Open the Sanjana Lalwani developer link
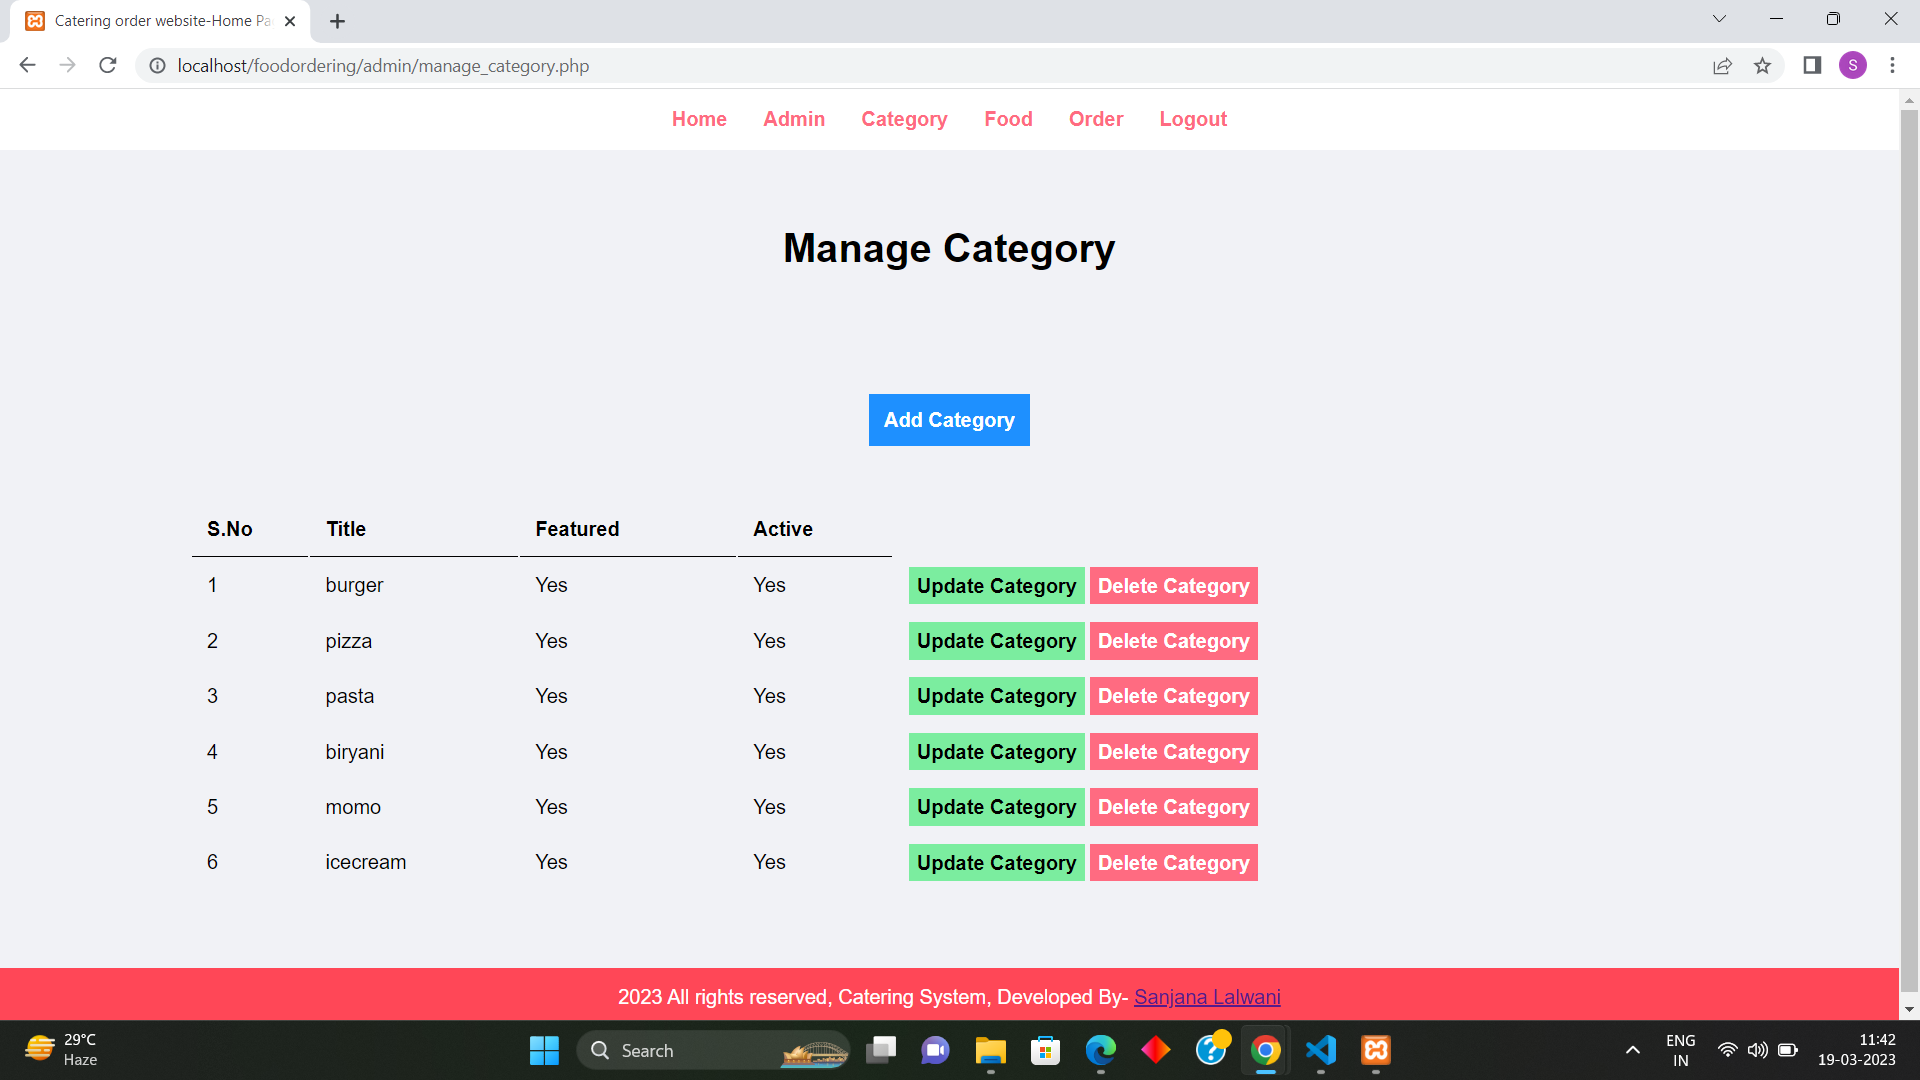Screen dimensions: 1920x1080 coord(1207,996)
